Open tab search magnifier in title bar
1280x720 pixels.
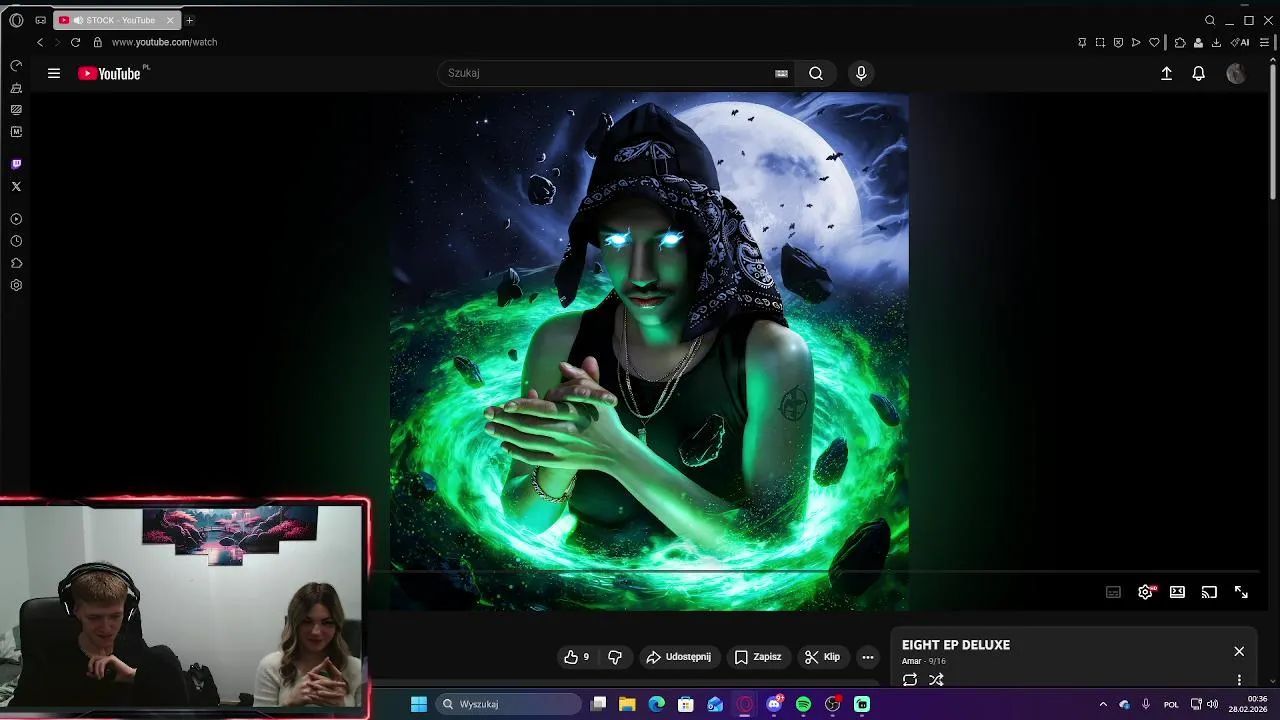click(x=1210, y=20)
